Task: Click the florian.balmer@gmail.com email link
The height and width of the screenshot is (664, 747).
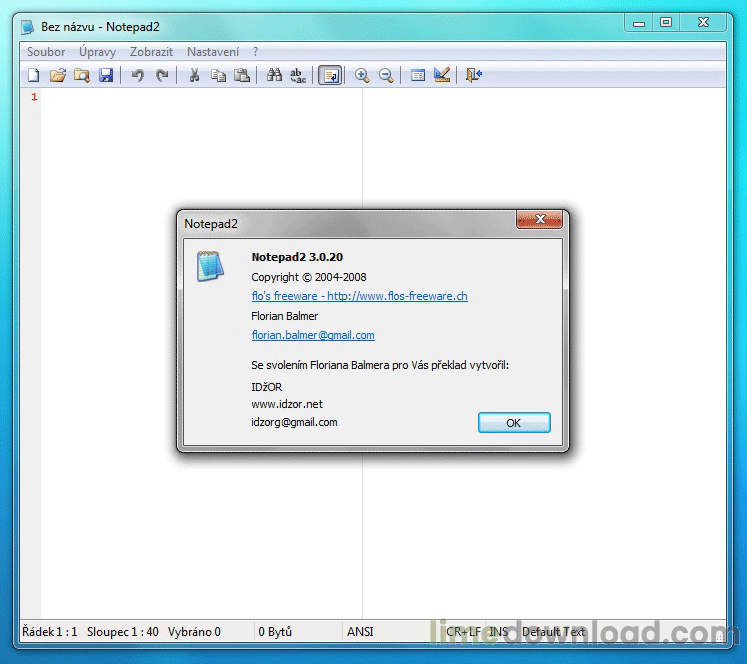Action: click(x=313, y=335)
